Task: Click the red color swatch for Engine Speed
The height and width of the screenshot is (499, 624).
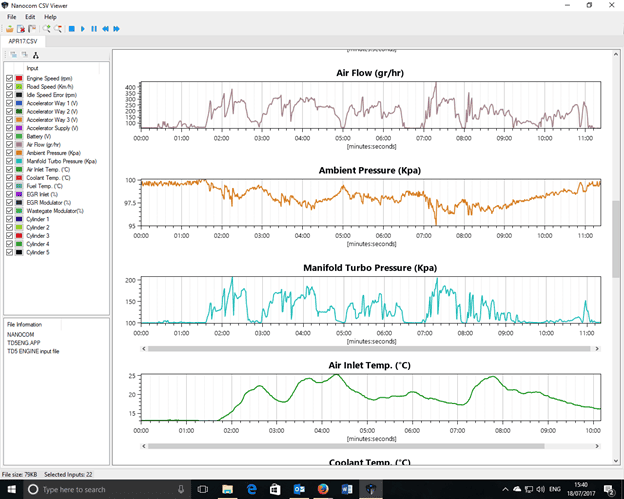Action: (x=19, y=78)
